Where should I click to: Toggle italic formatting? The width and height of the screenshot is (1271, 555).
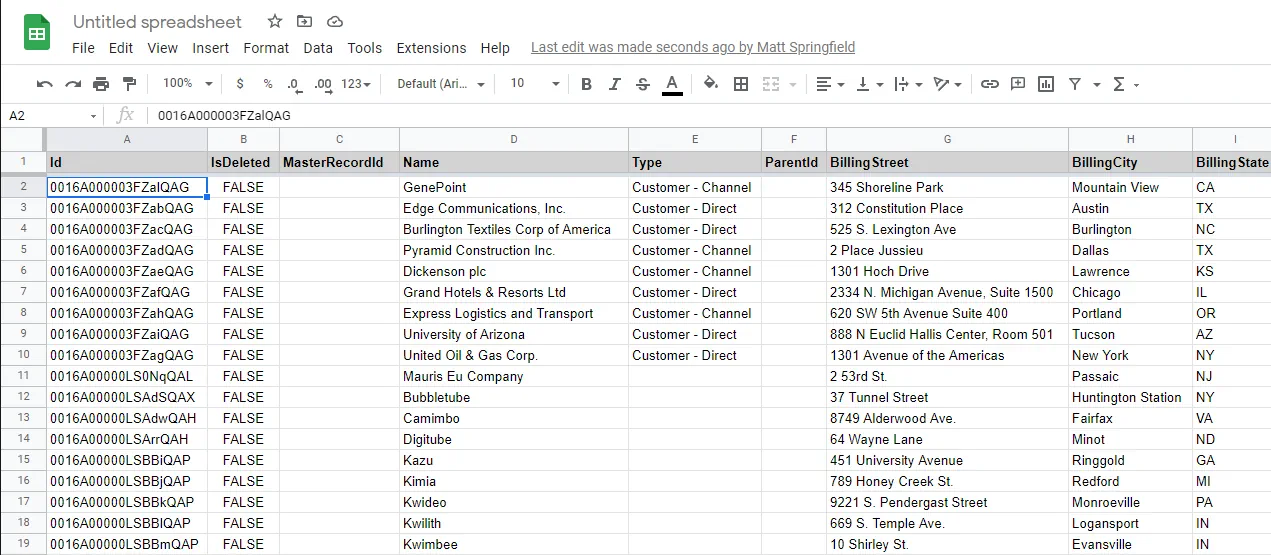614,84
